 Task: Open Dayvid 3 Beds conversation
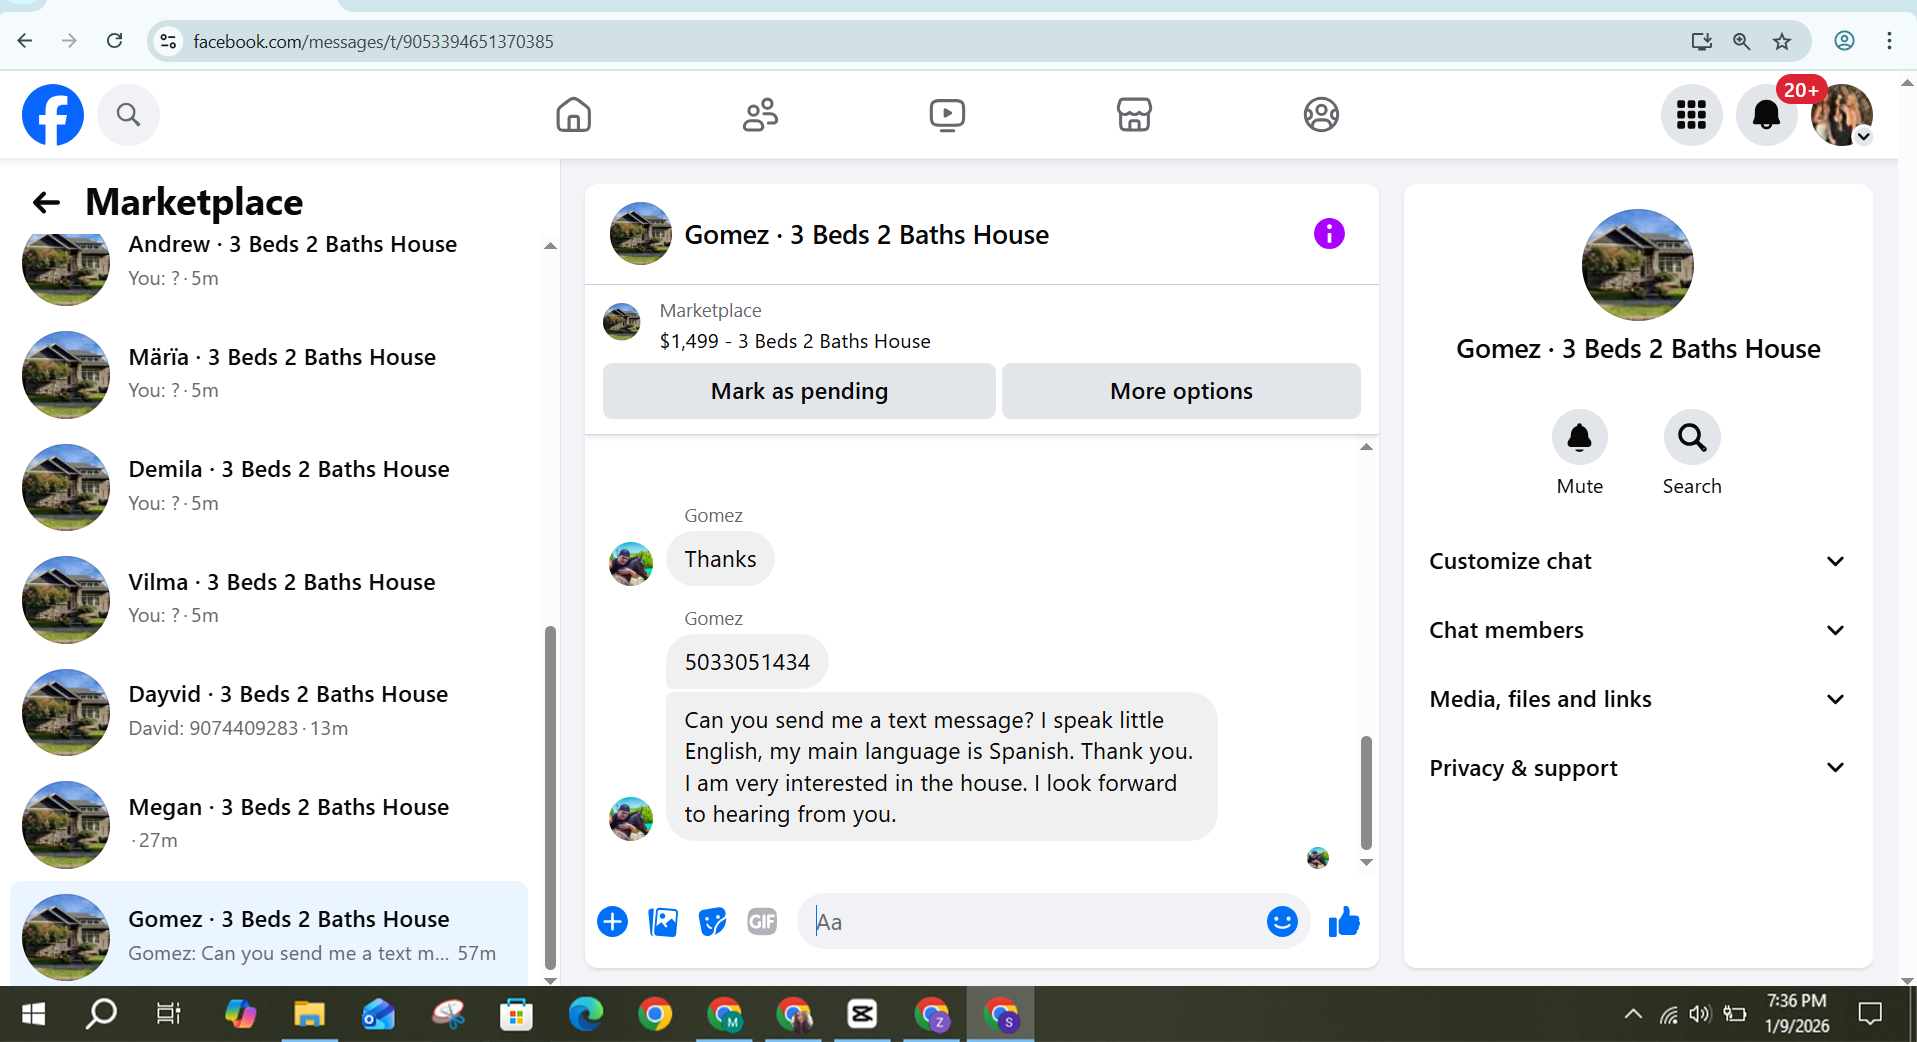[x=268, y=712]
